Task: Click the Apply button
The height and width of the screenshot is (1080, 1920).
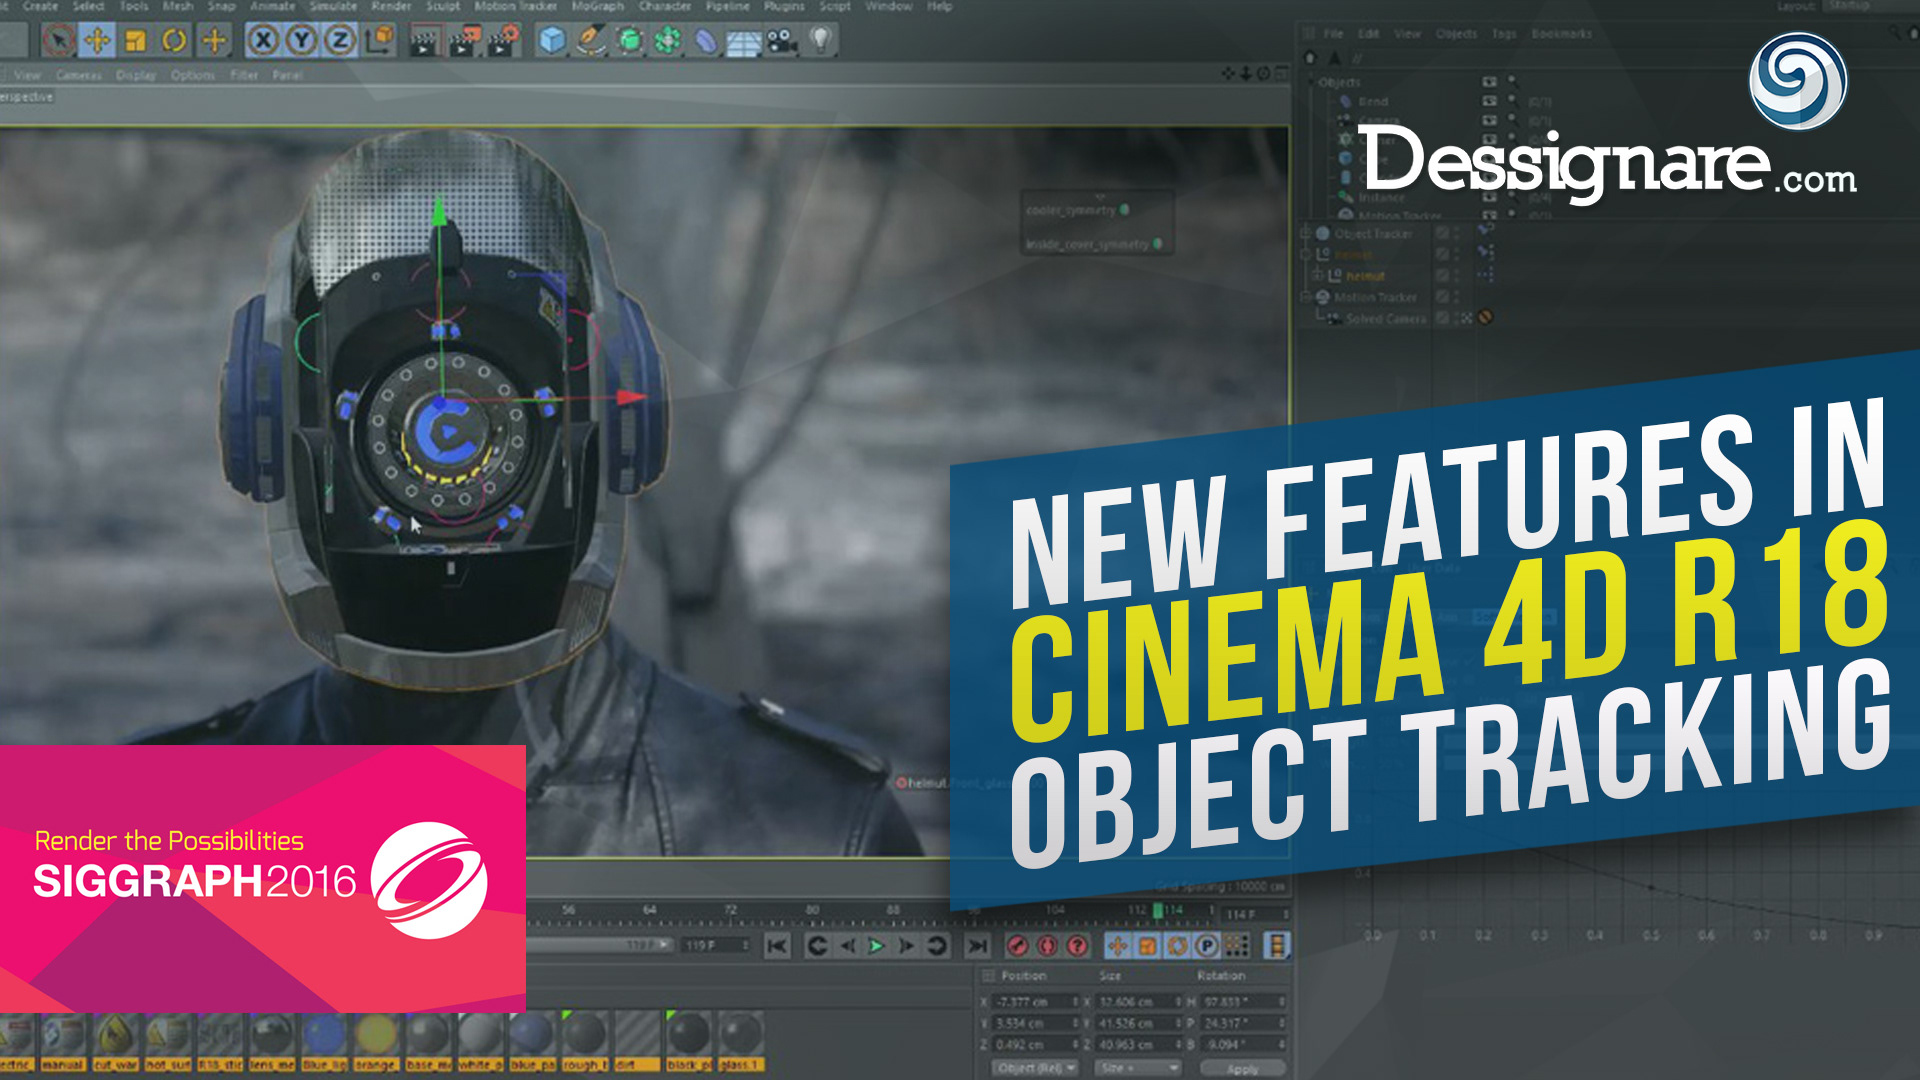Action: 1242,1069
